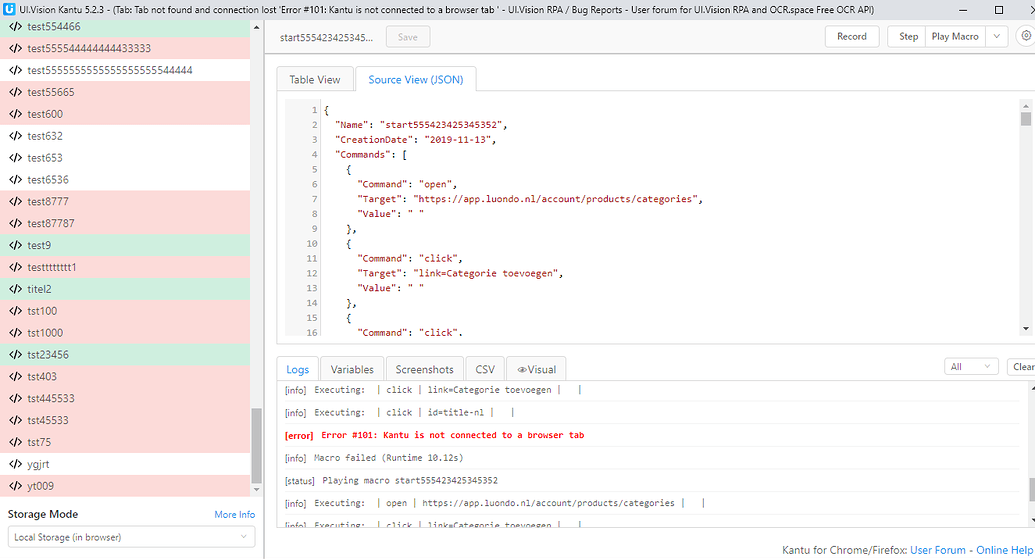Switch to the Table View tab
Viewport: 1035px width, 559px height.
pyautogui.click(x=315, y=80)
